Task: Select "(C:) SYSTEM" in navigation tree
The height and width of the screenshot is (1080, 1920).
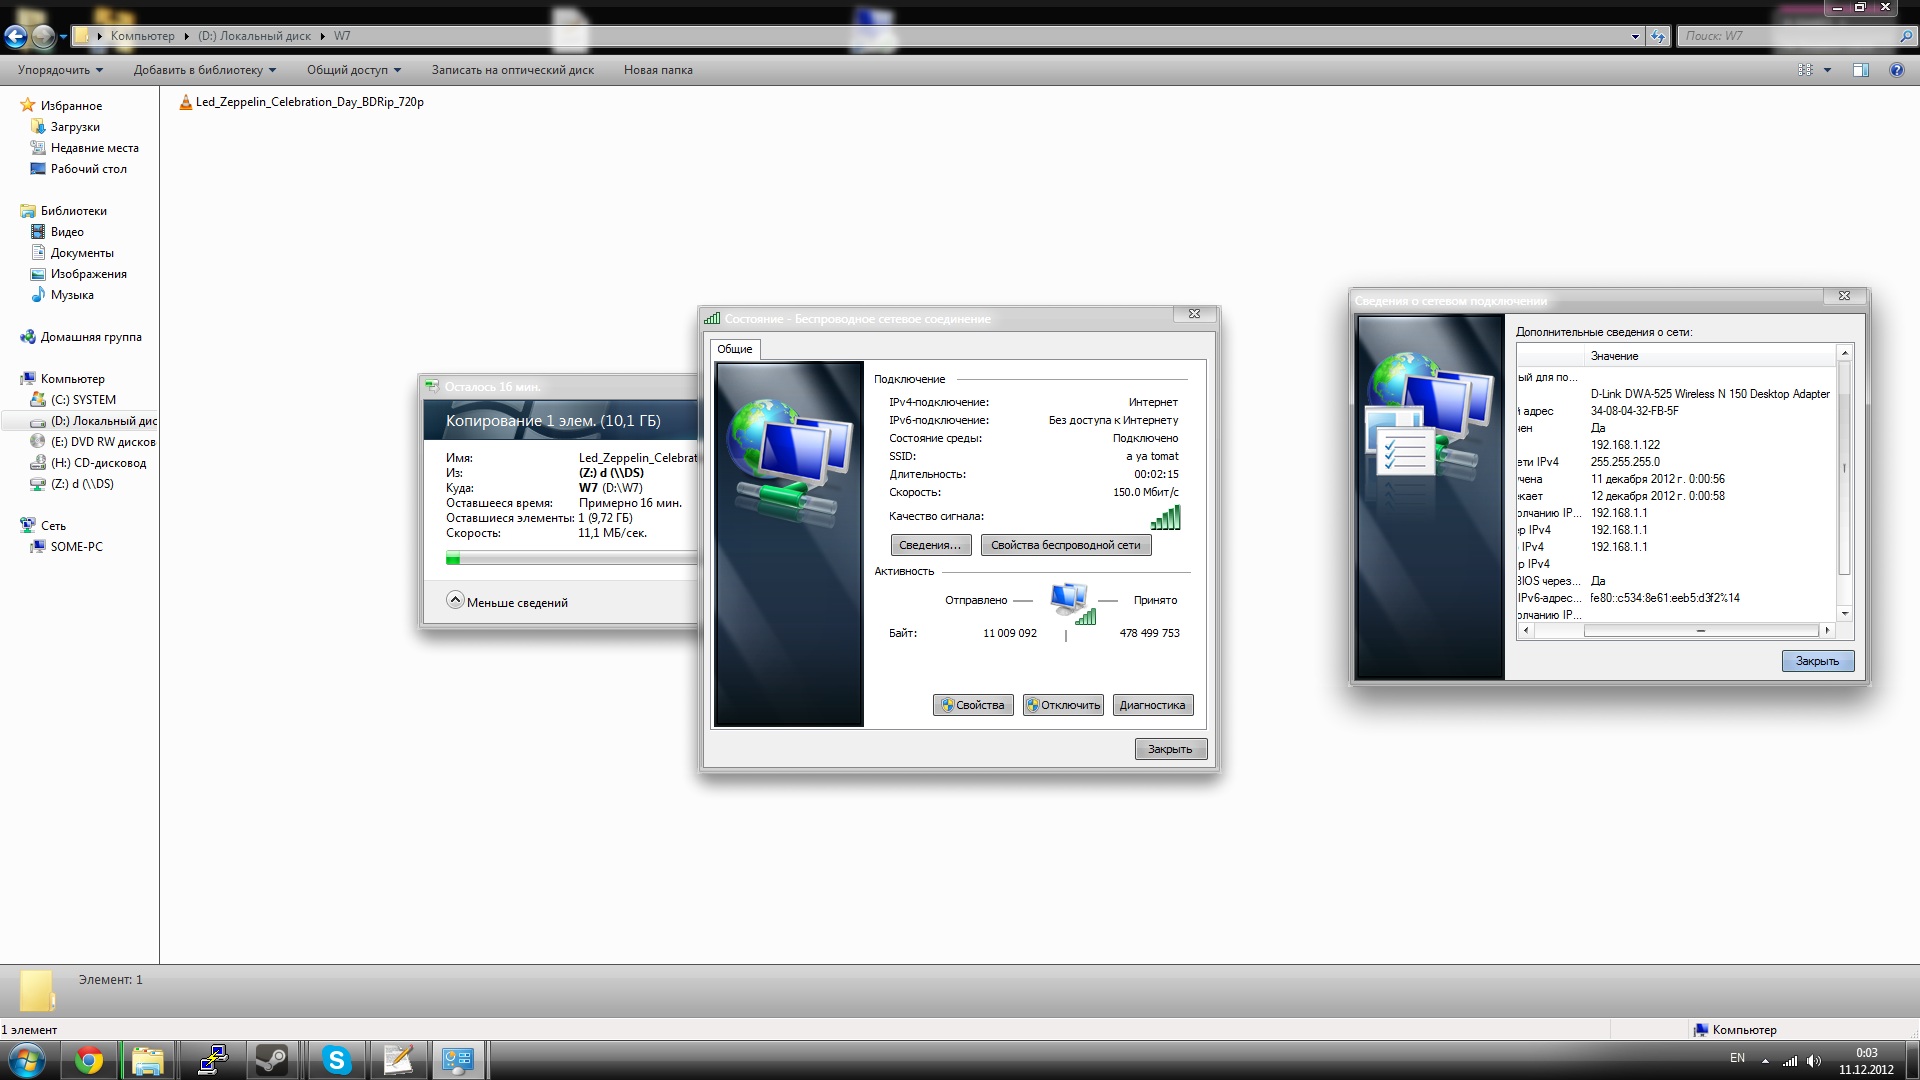Action: tap(83, 400)
